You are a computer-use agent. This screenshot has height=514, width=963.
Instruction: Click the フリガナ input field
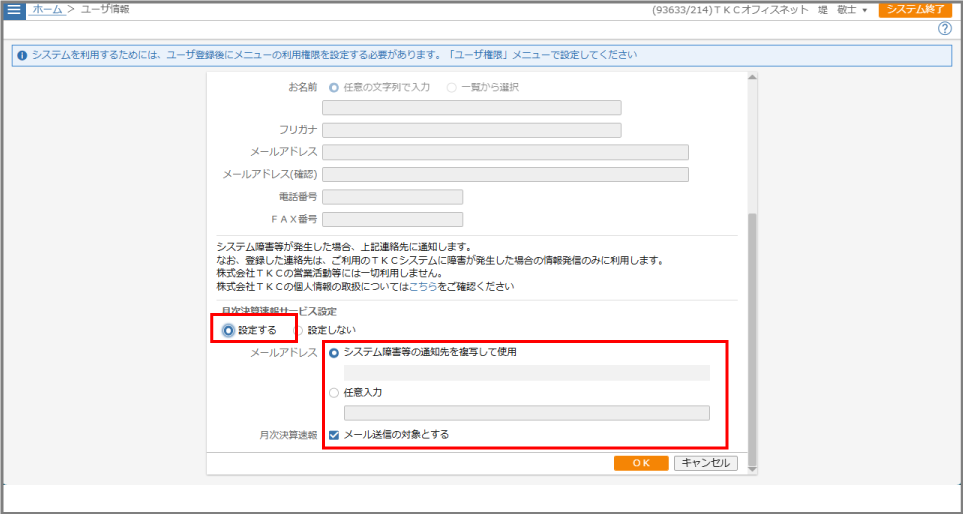click(x=471, y=130)
